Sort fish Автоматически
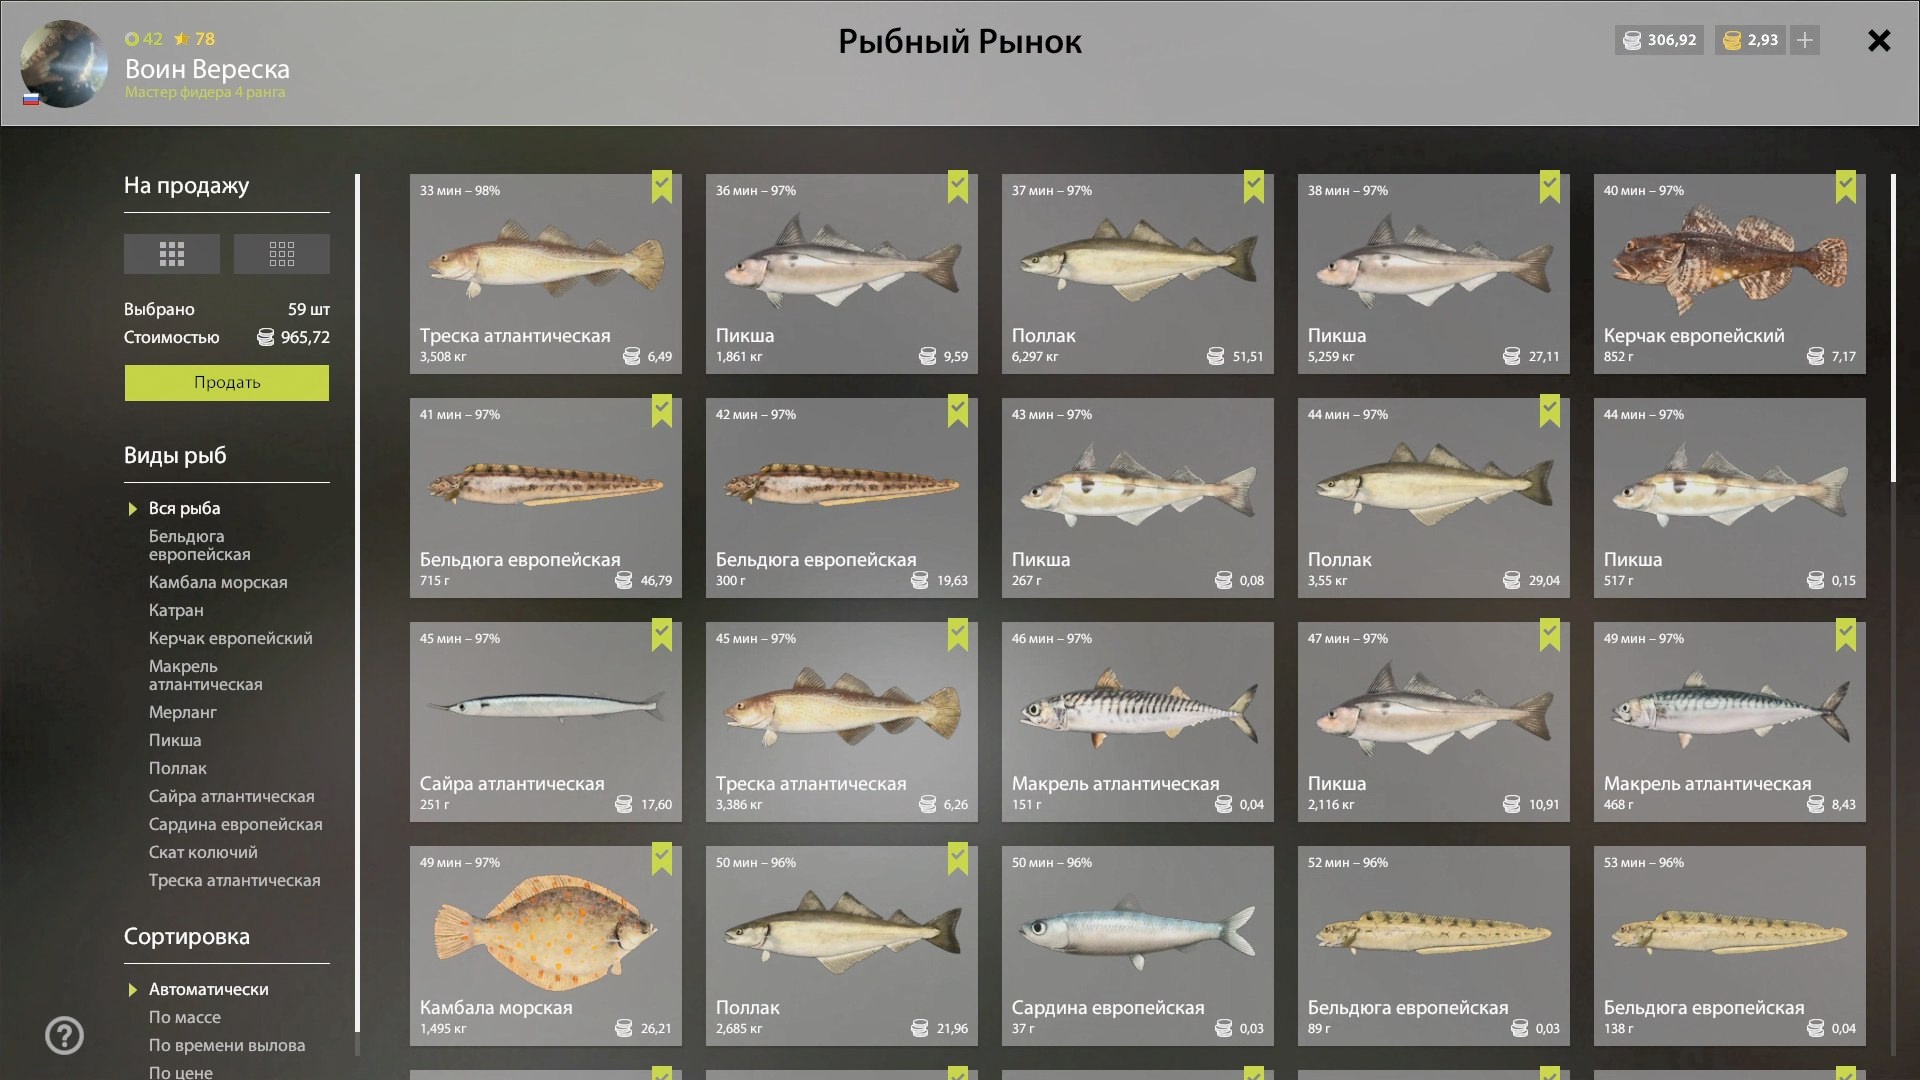 tap(209, 989)
